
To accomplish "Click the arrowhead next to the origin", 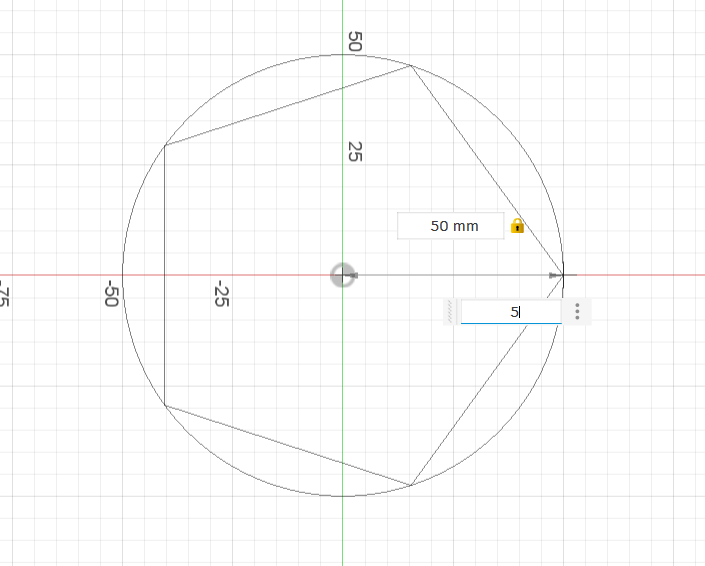I will (354, 275).
